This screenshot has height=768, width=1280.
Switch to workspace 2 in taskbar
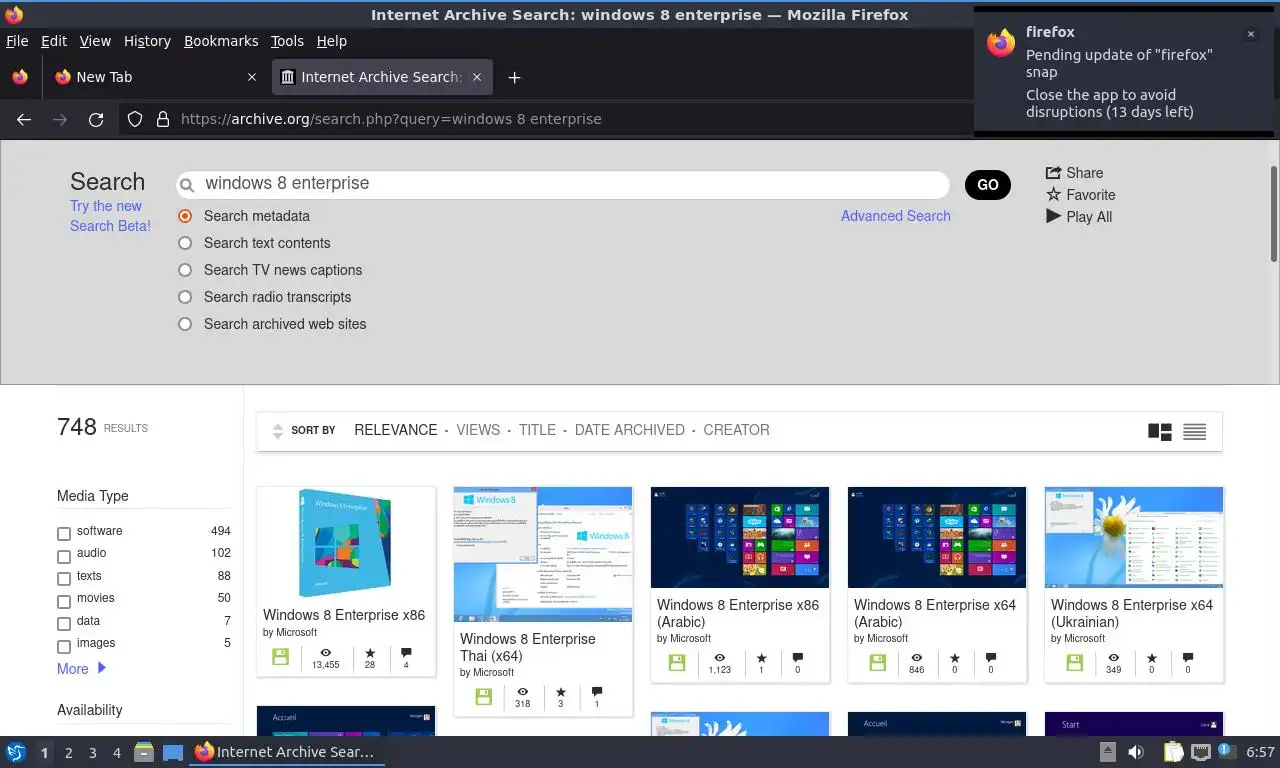[x=68, y=753]
